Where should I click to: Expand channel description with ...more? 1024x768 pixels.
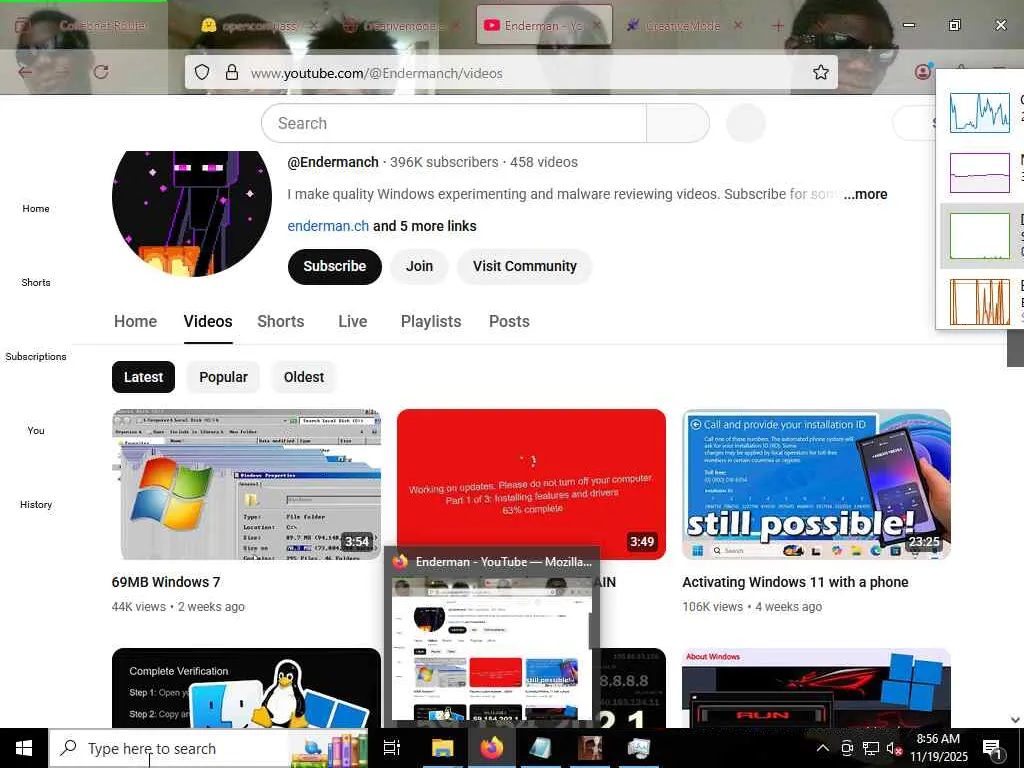(x=865, y=194)
